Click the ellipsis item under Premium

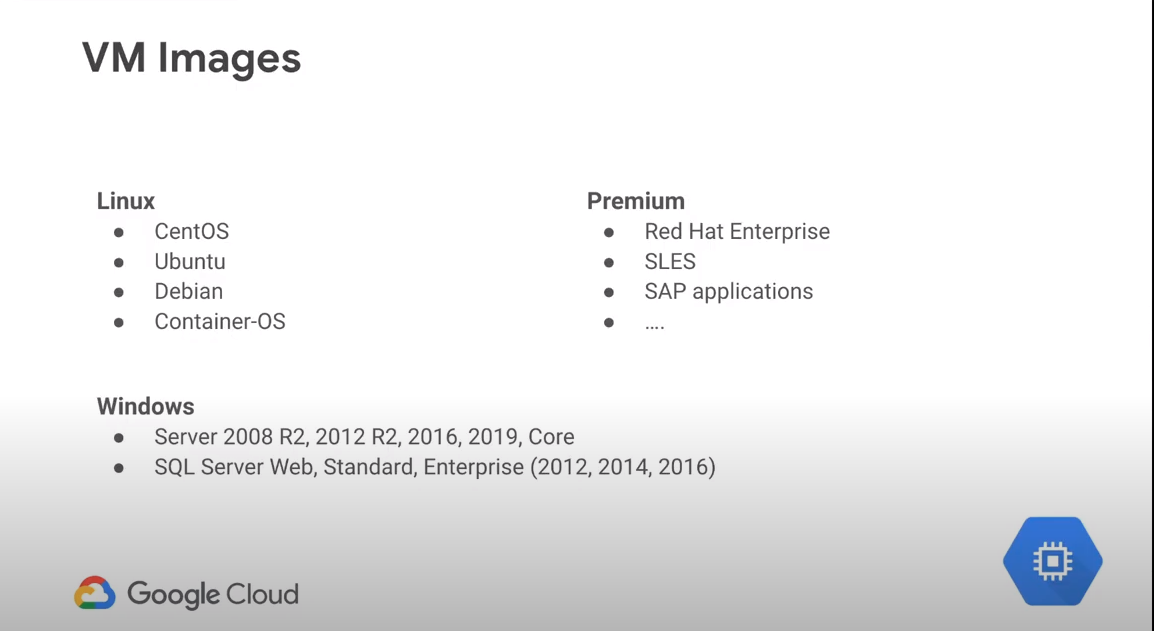click(x=654, y=323)
